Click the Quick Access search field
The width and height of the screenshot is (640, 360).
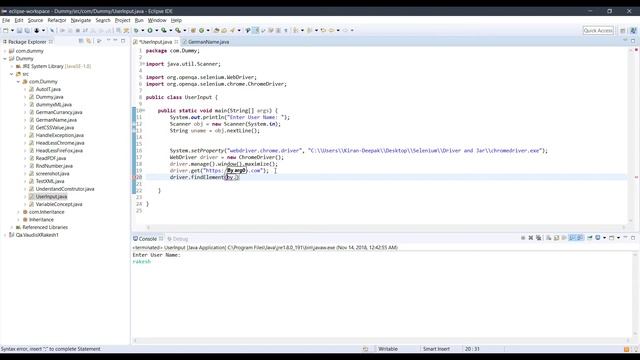click(x=598, y=30)
